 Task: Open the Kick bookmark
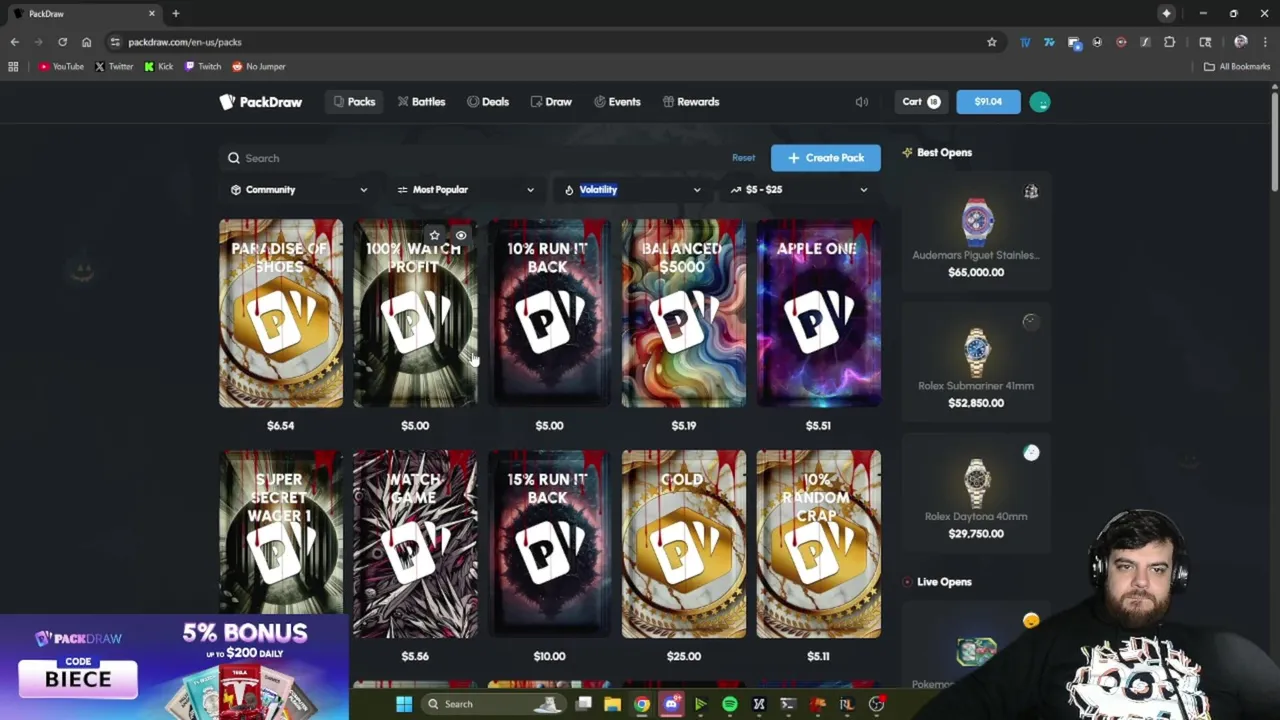tap(159, 66)
